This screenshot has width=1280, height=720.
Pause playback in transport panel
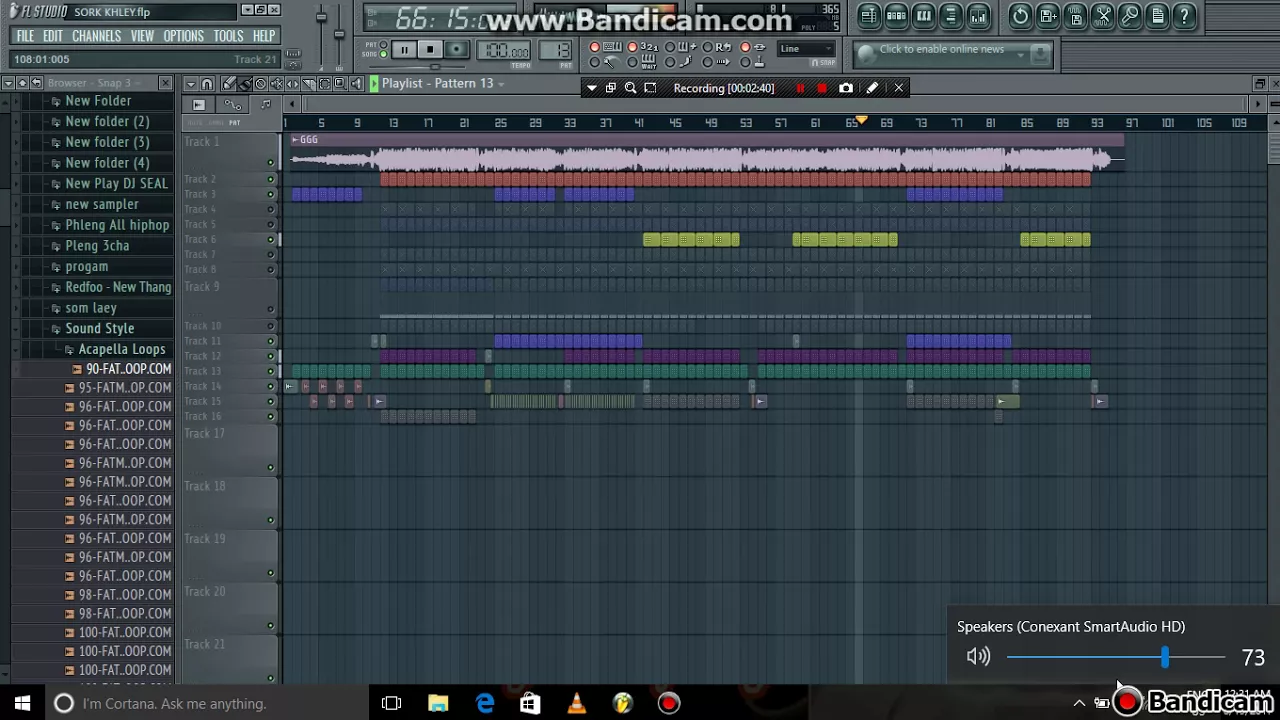[404, 49]
